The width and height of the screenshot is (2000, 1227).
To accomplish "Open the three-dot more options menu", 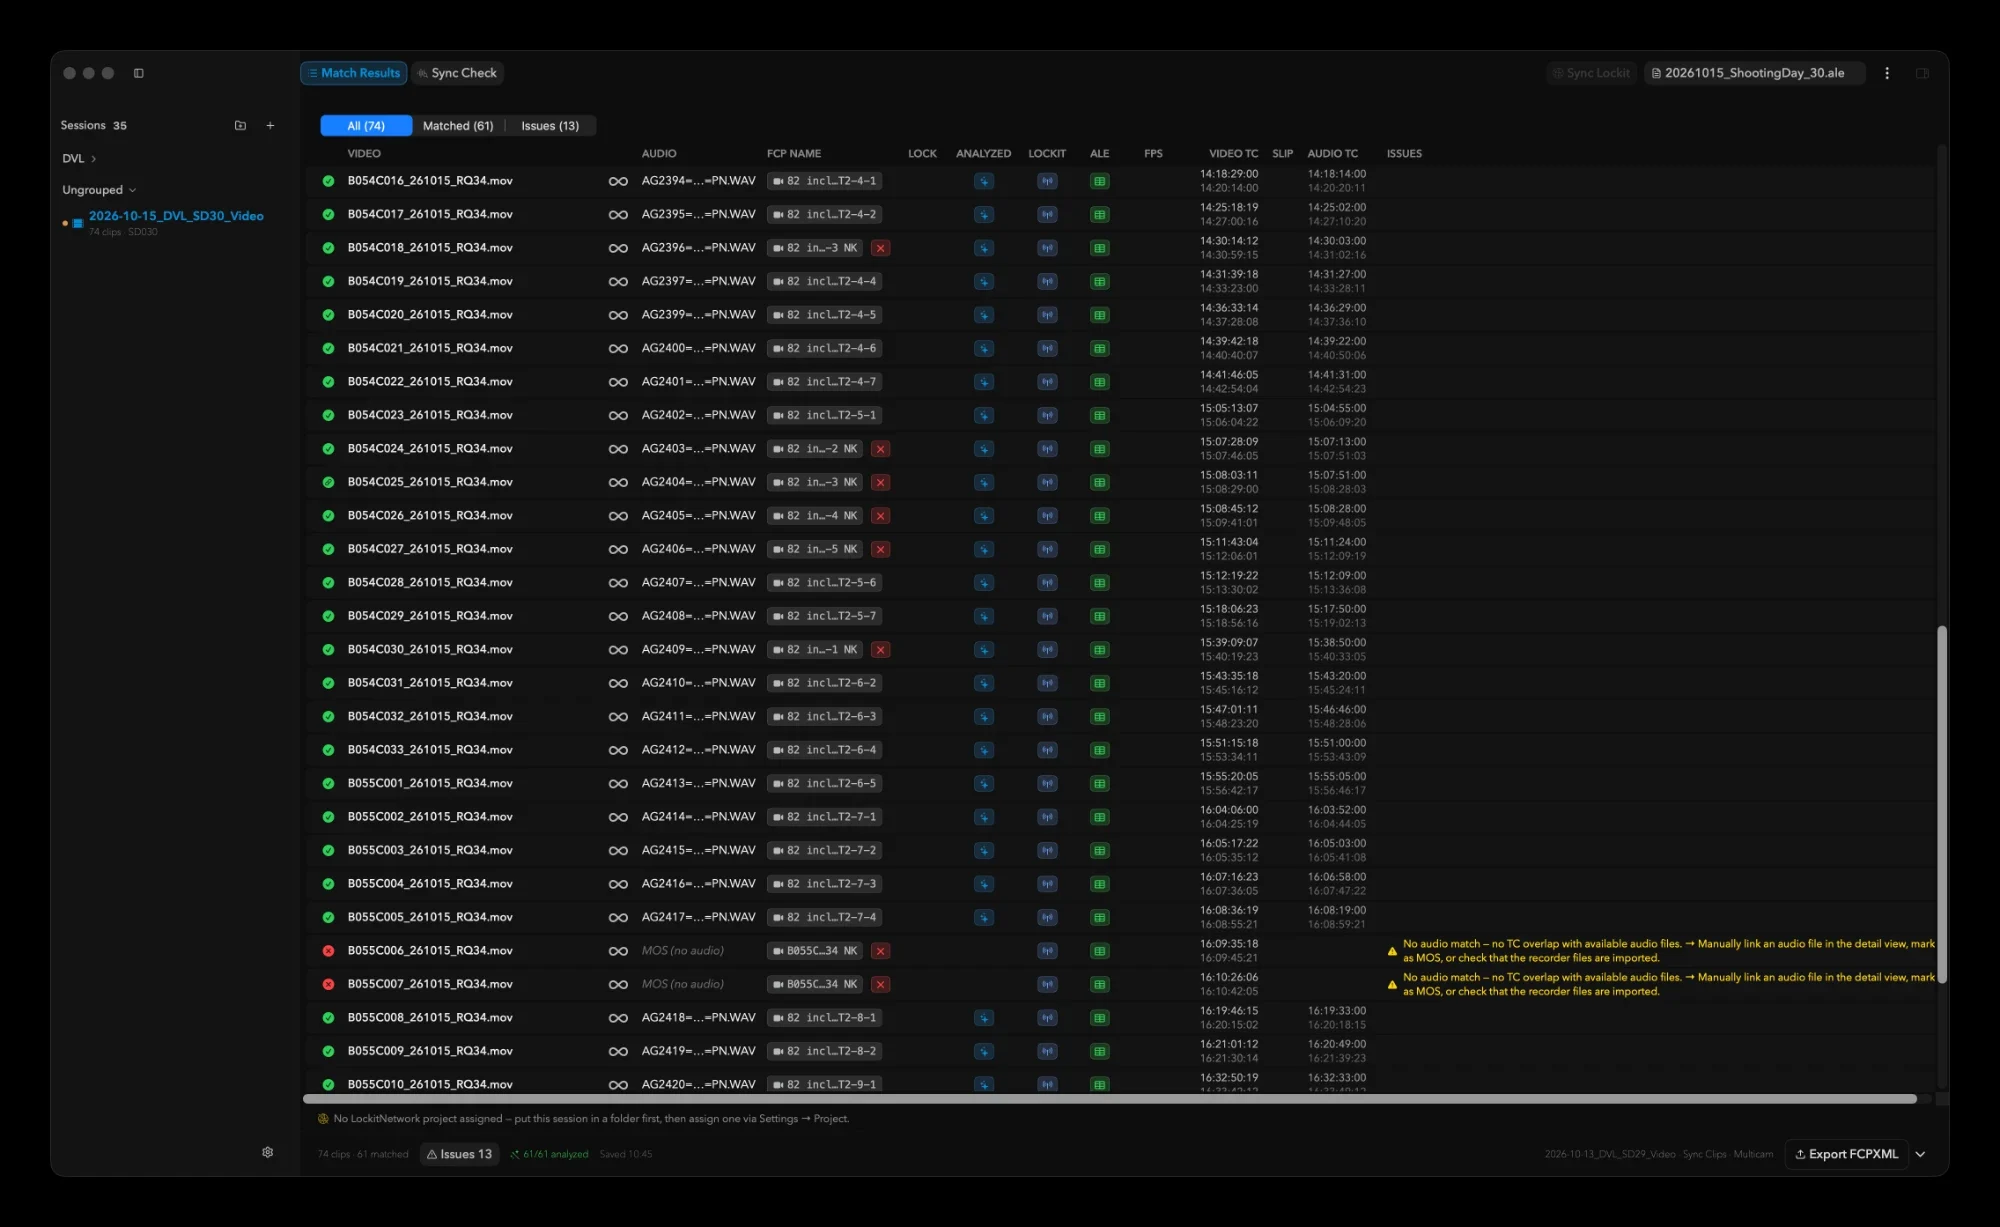I will click(x=1887, y=73).
